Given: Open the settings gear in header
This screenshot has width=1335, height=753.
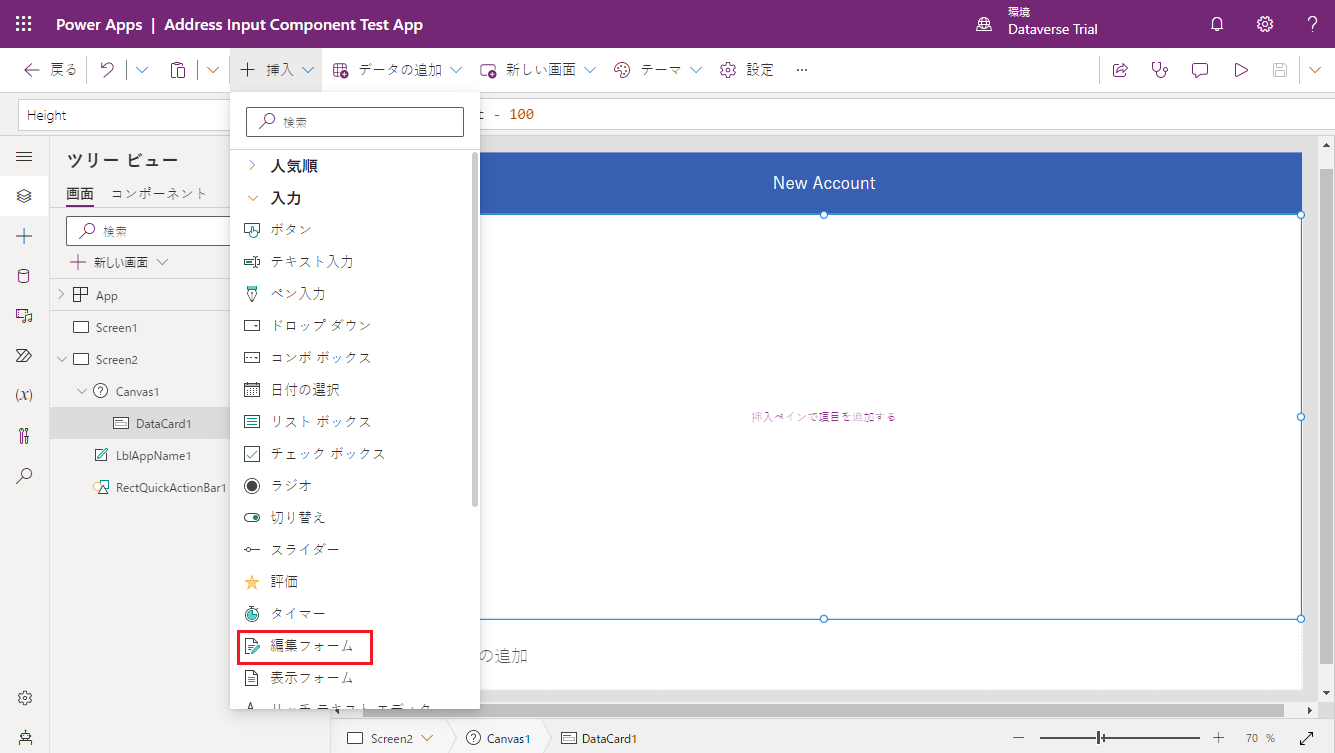Looking at the screenshot, I should pyautogui.click(x=1265, y=24).
